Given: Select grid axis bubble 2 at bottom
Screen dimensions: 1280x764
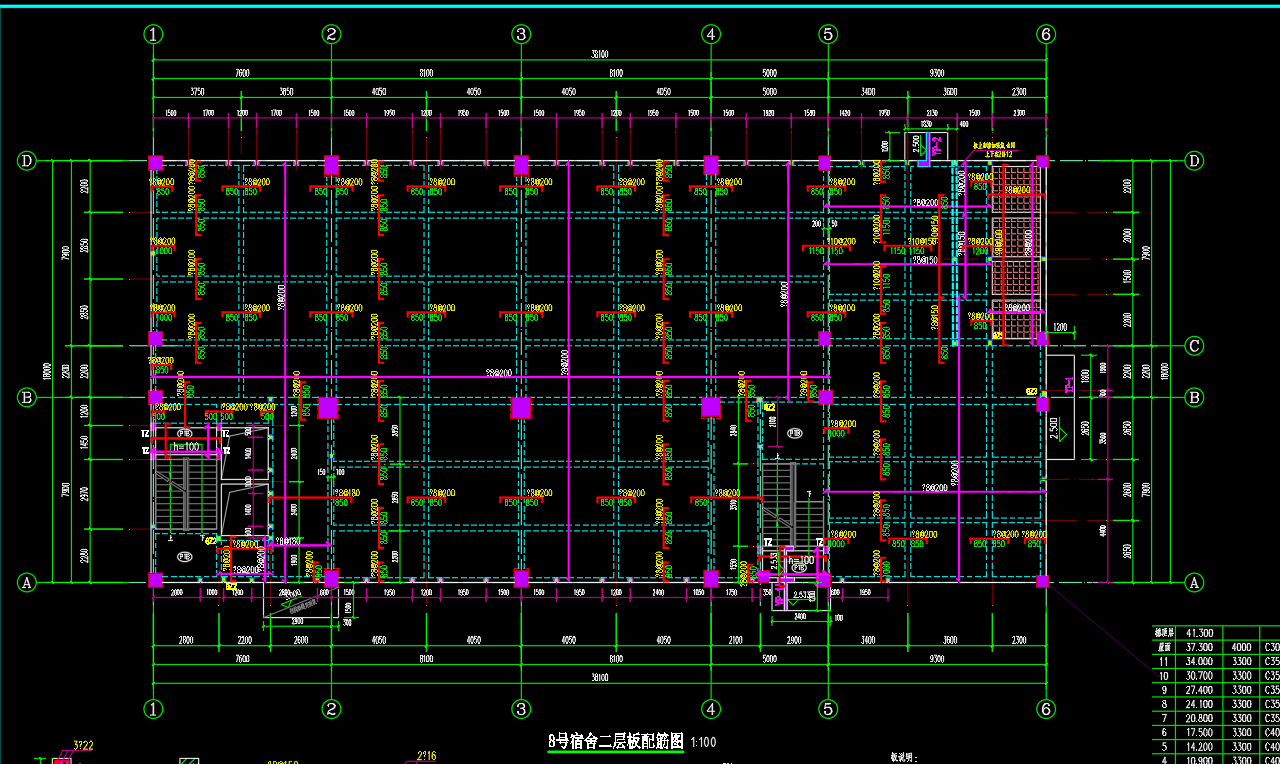Looking at the screenshot, I should pos(332,709).
